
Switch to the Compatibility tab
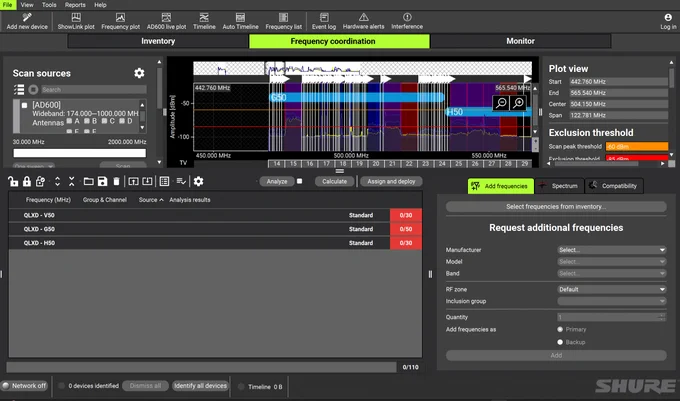click(614, 186)
